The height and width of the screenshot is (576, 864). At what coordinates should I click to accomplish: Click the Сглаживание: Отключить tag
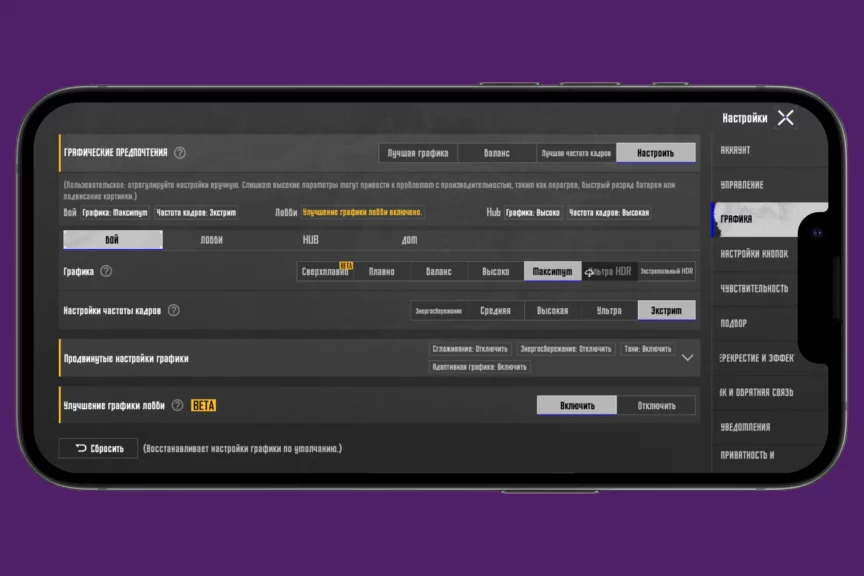tap(471, 349)
